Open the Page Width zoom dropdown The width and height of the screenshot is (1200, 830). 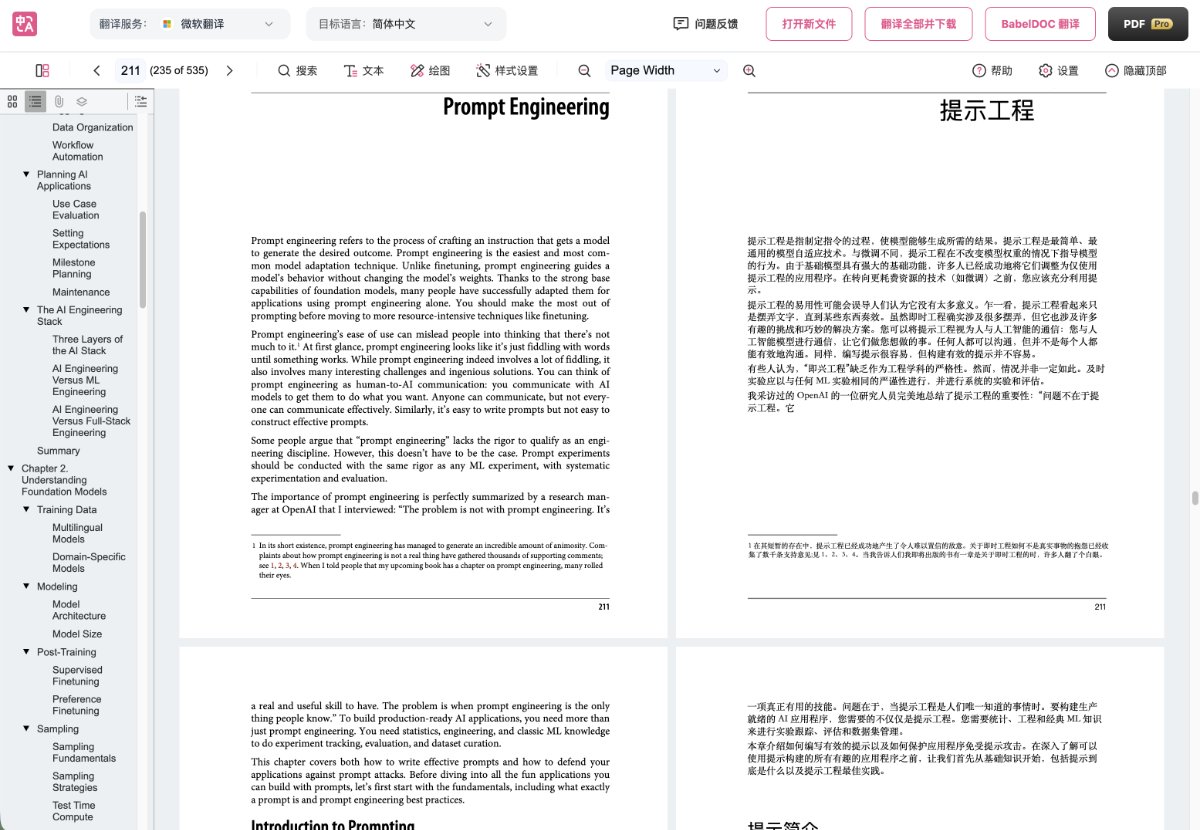[x=666, y=70]
